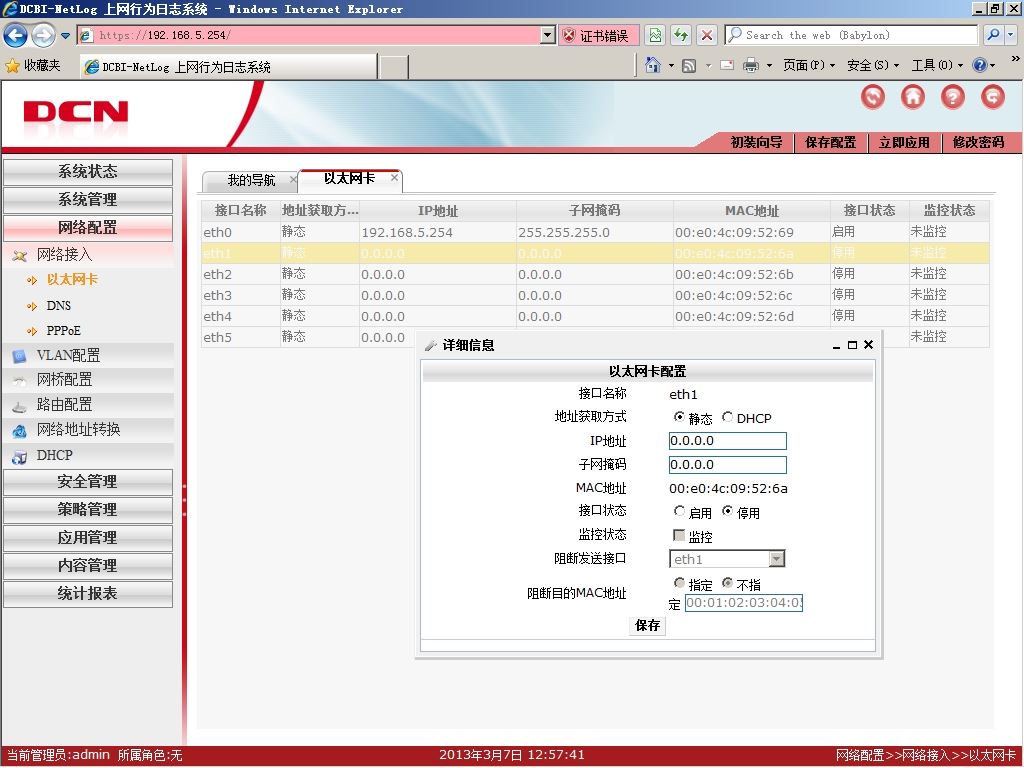Viewport: 1024px width, 768px height.
Task: Click the 立即应用 button
Action: pyautogui.click(x=904, y=142)
